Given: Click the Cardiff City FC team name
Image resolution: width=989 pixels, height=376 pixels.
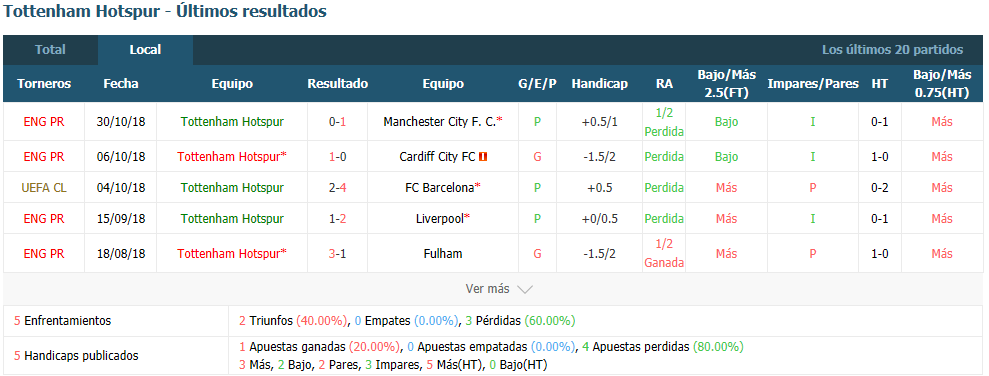Looking at the screenshot, I should [x=437, y=156].
